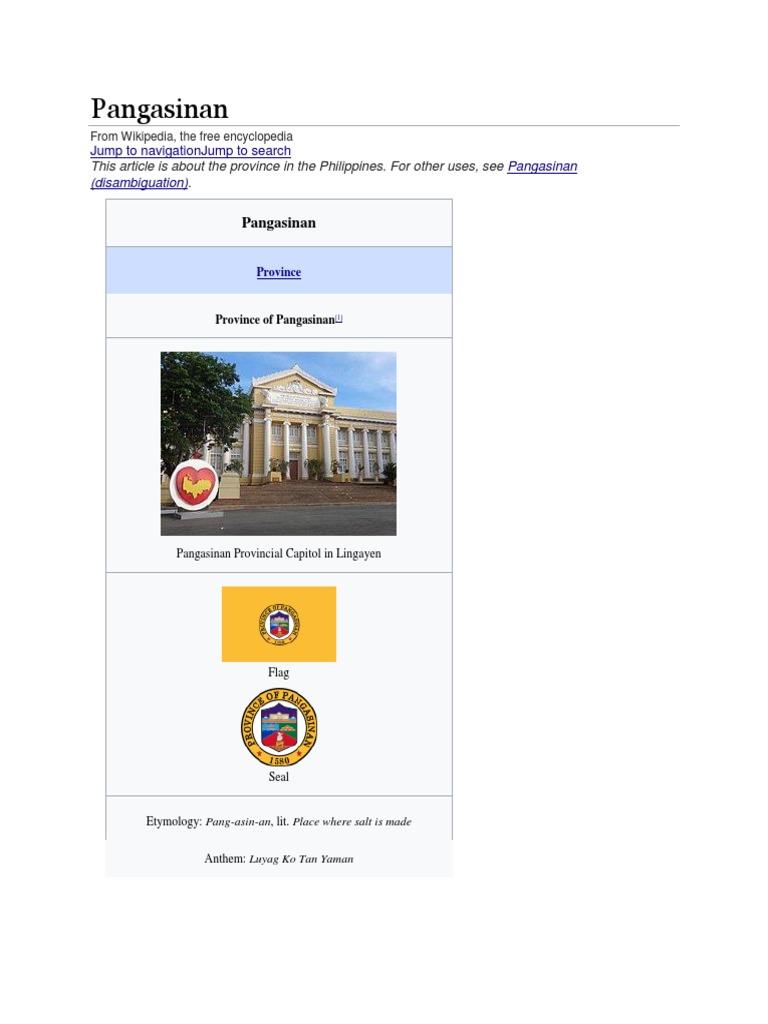Open the Province of Pangasinan seal image
The width and height of the screenshot is (768, 1024).
(279, 728)
